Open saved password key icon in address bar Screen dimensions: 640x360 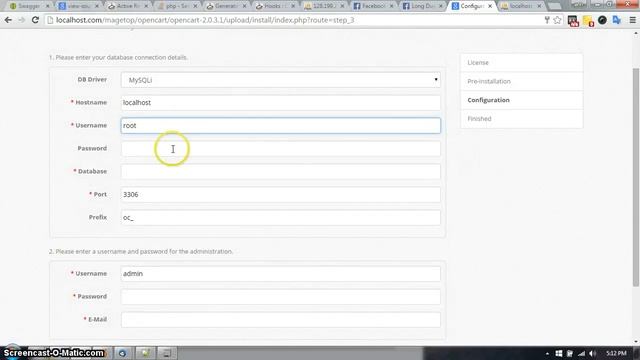point(547,20)
